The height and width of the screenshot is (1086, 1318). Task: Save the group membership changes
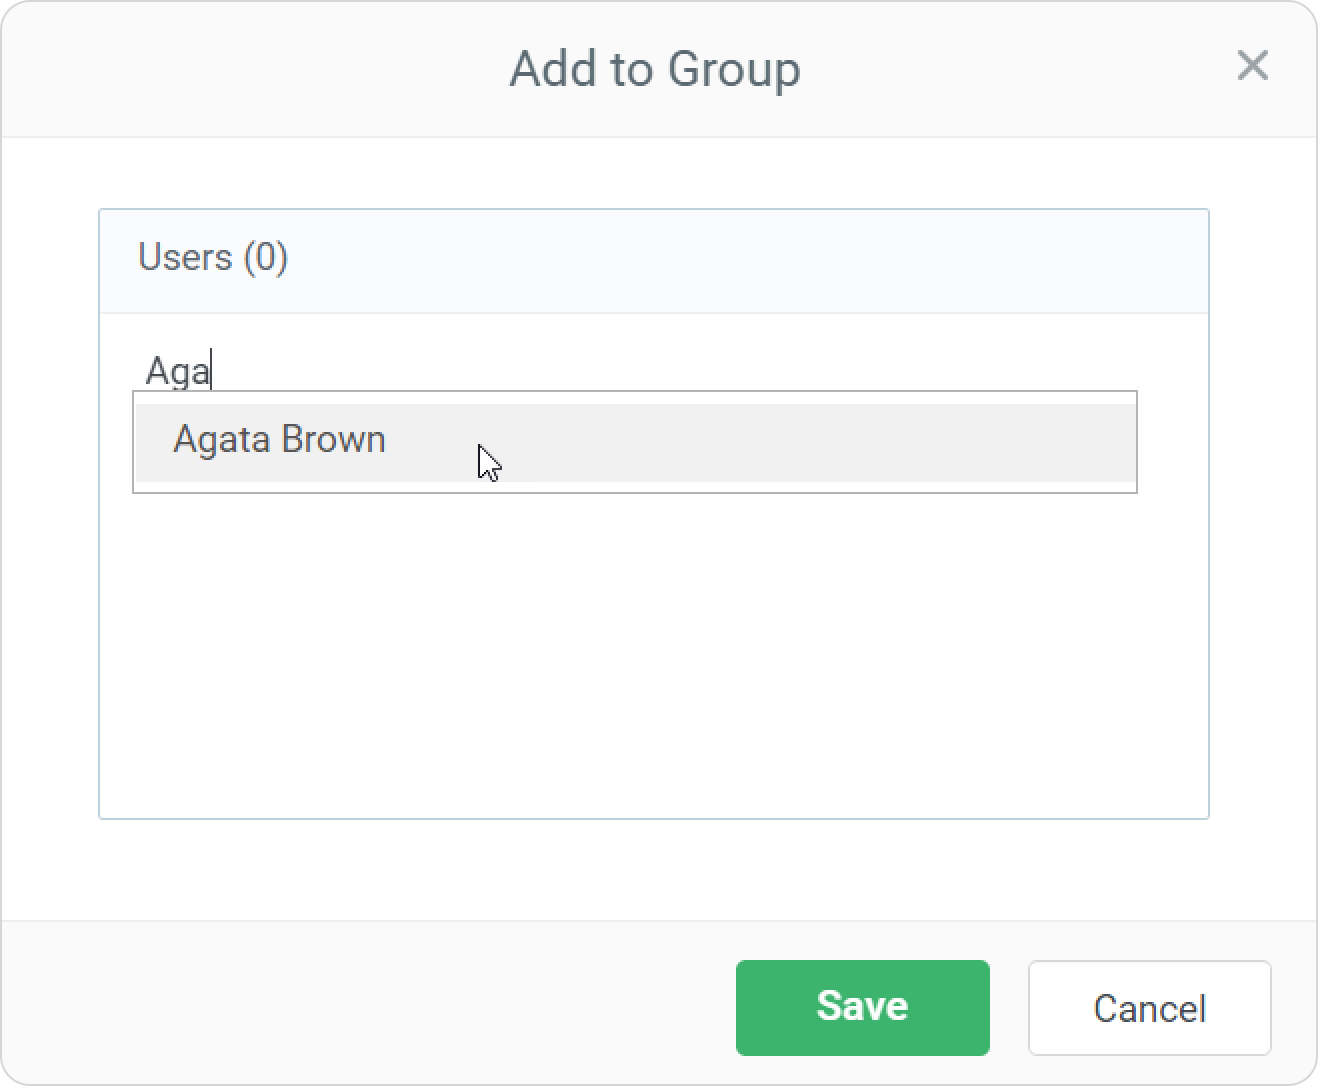(862, 1007)
